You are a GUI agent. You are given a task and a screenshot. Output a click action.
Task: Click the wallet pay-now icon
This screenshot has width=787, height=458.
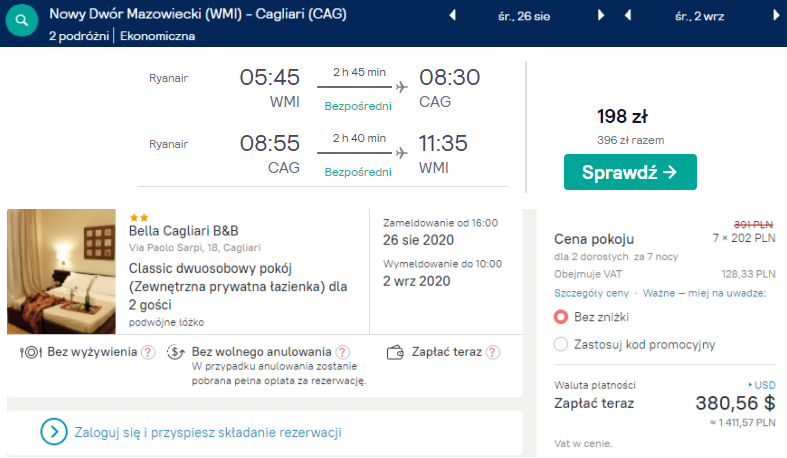[x=394, y=353]
